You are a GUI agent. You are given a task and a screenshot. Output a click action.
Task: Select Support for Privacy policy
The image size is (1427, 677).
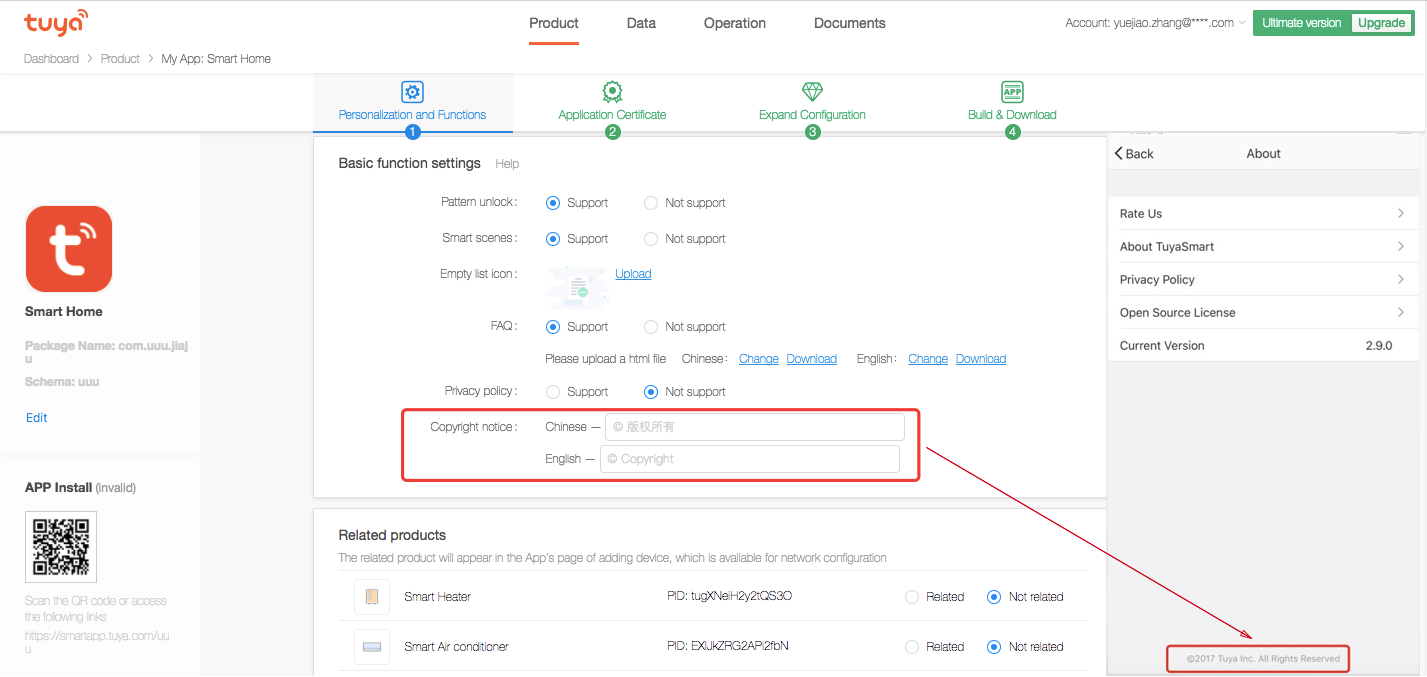[553, 392]
